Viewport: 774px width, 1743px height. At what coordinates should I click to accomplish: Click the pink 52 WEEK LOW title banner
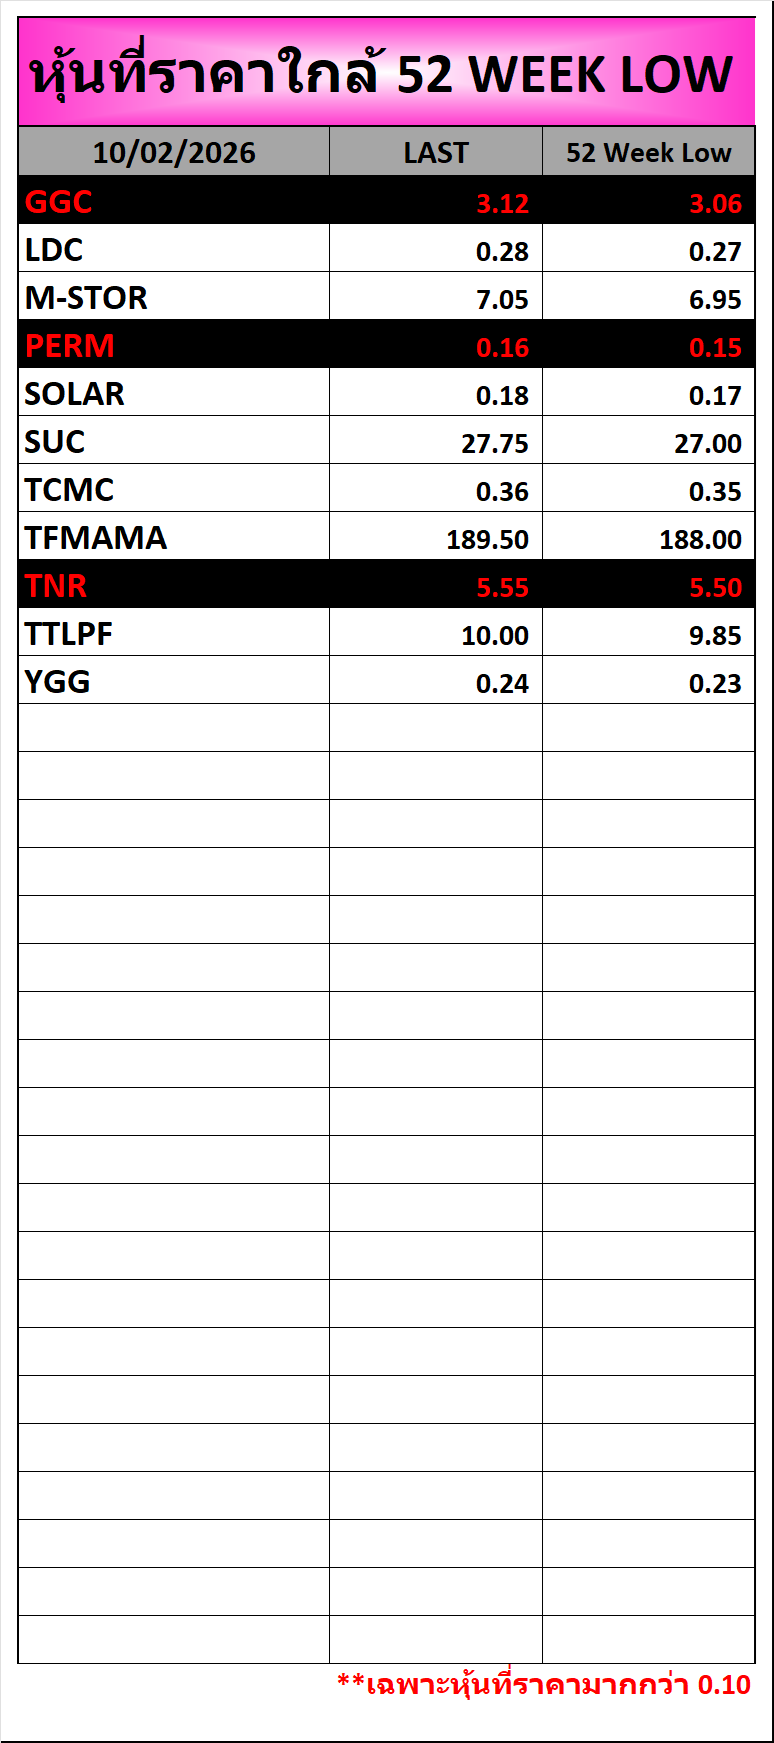coord(386,74)
